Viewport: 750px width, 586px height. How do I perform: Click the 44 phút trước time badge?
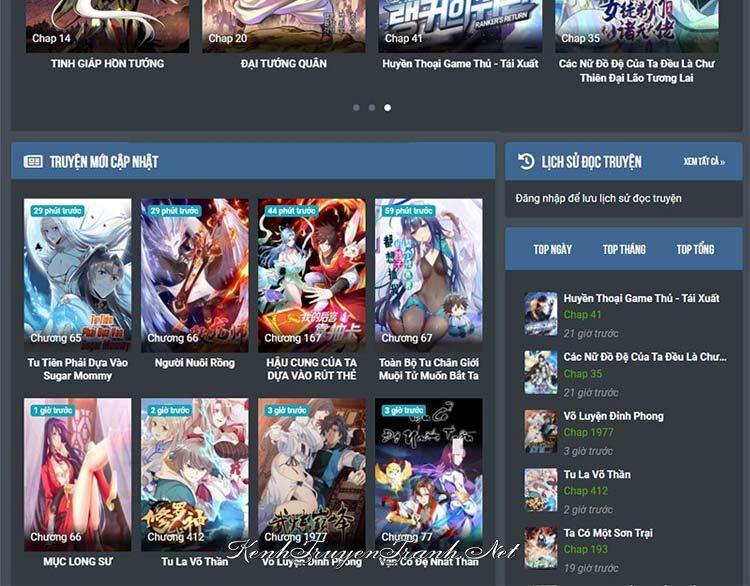(x=291, y=211)
